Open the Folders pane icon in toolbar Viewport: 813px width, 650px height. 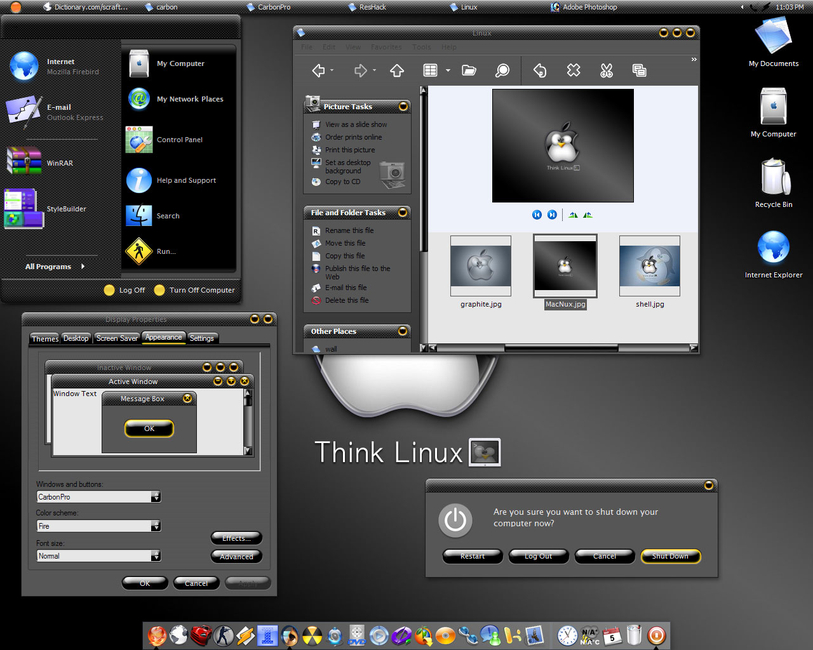[469, 70]
